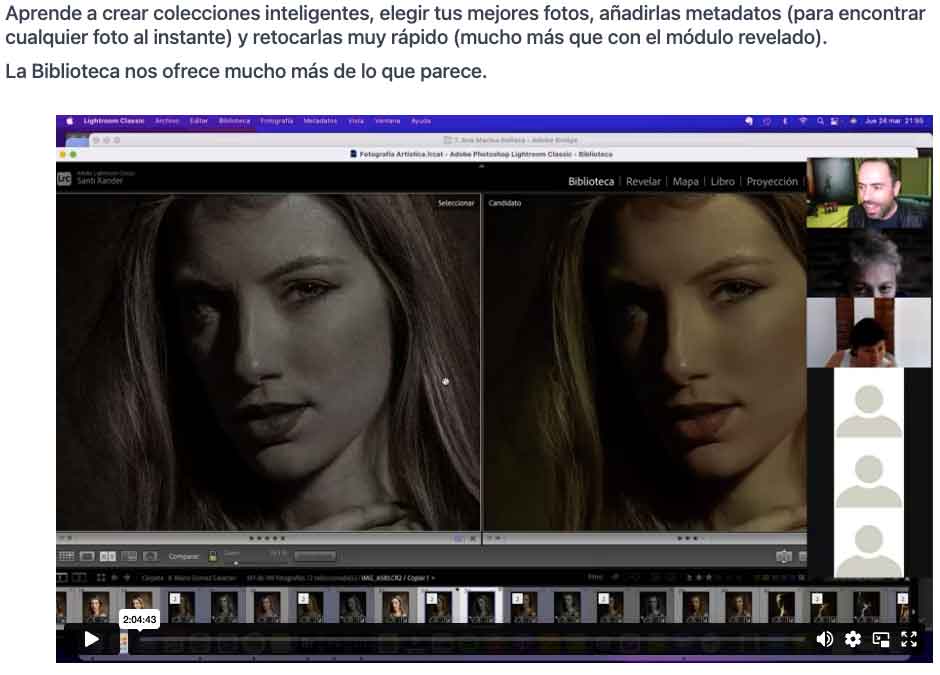The height and width of the screenshot is (675, 940).
Task: Filter filmstrip by star rating
Action: (700, 577)
